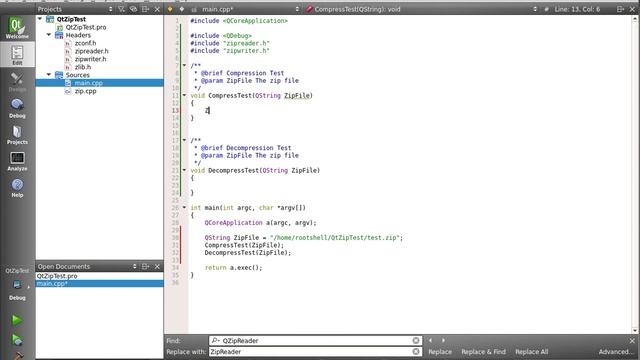The width and height of the screenshot is (640, 360).
Task: Open Advanced find options
Action: coord(616,351)
